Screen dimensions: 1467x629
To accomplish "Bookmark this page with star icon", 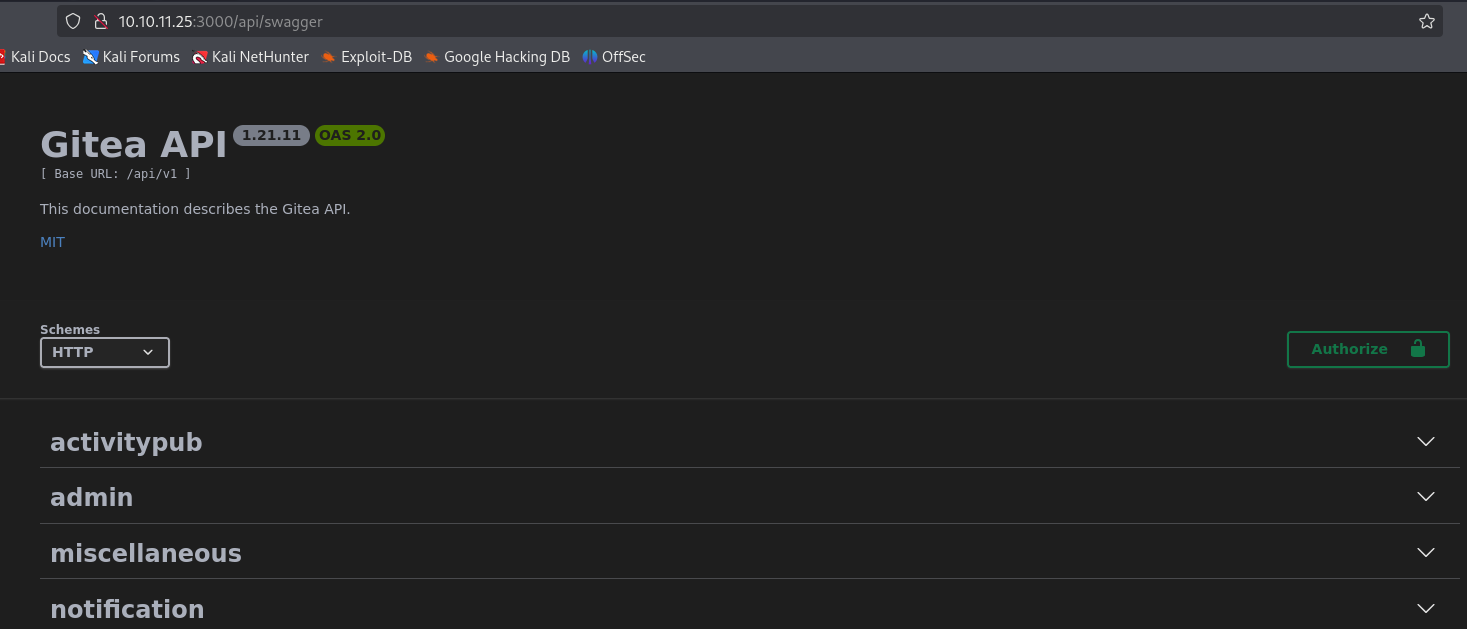I will (x=1426, y=21).
